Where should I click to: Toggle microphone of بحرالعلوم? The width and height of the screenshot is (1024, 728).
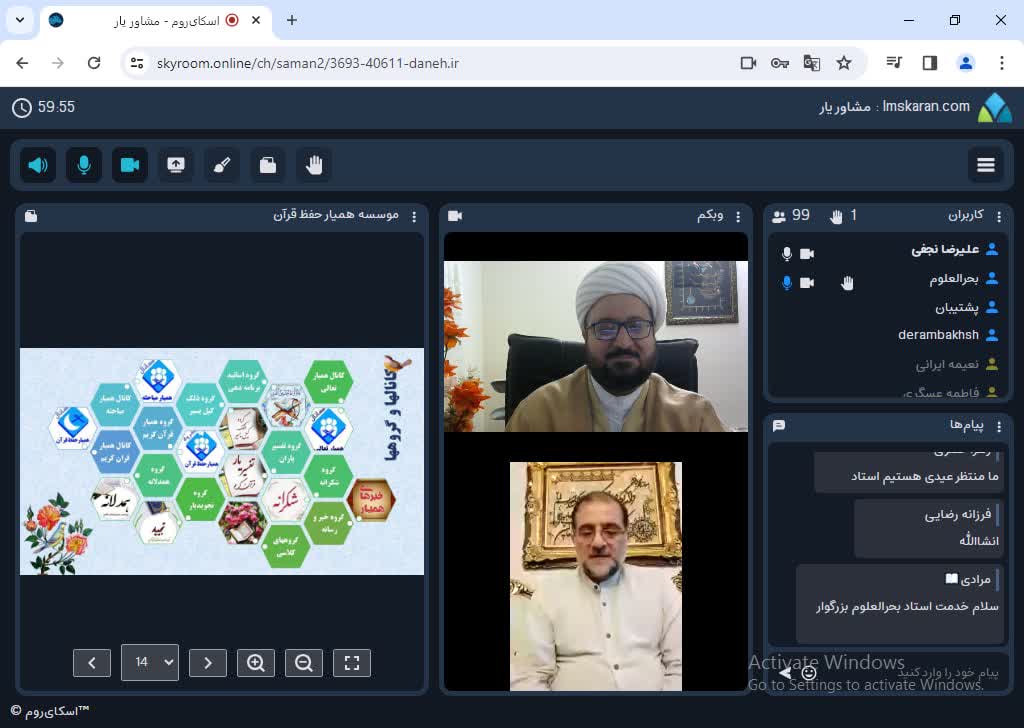pos(787,283)
